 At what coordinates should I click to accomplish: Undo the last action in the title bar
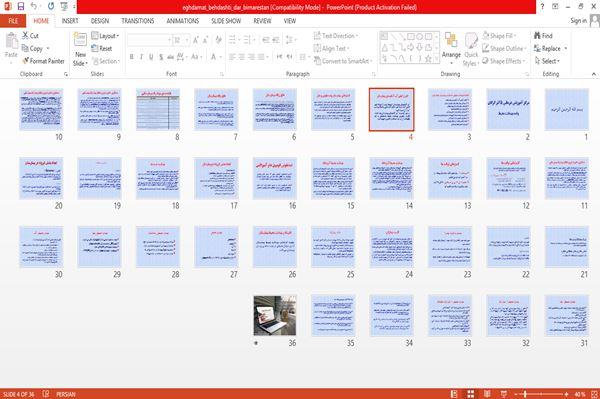click(x=34, y=7)
